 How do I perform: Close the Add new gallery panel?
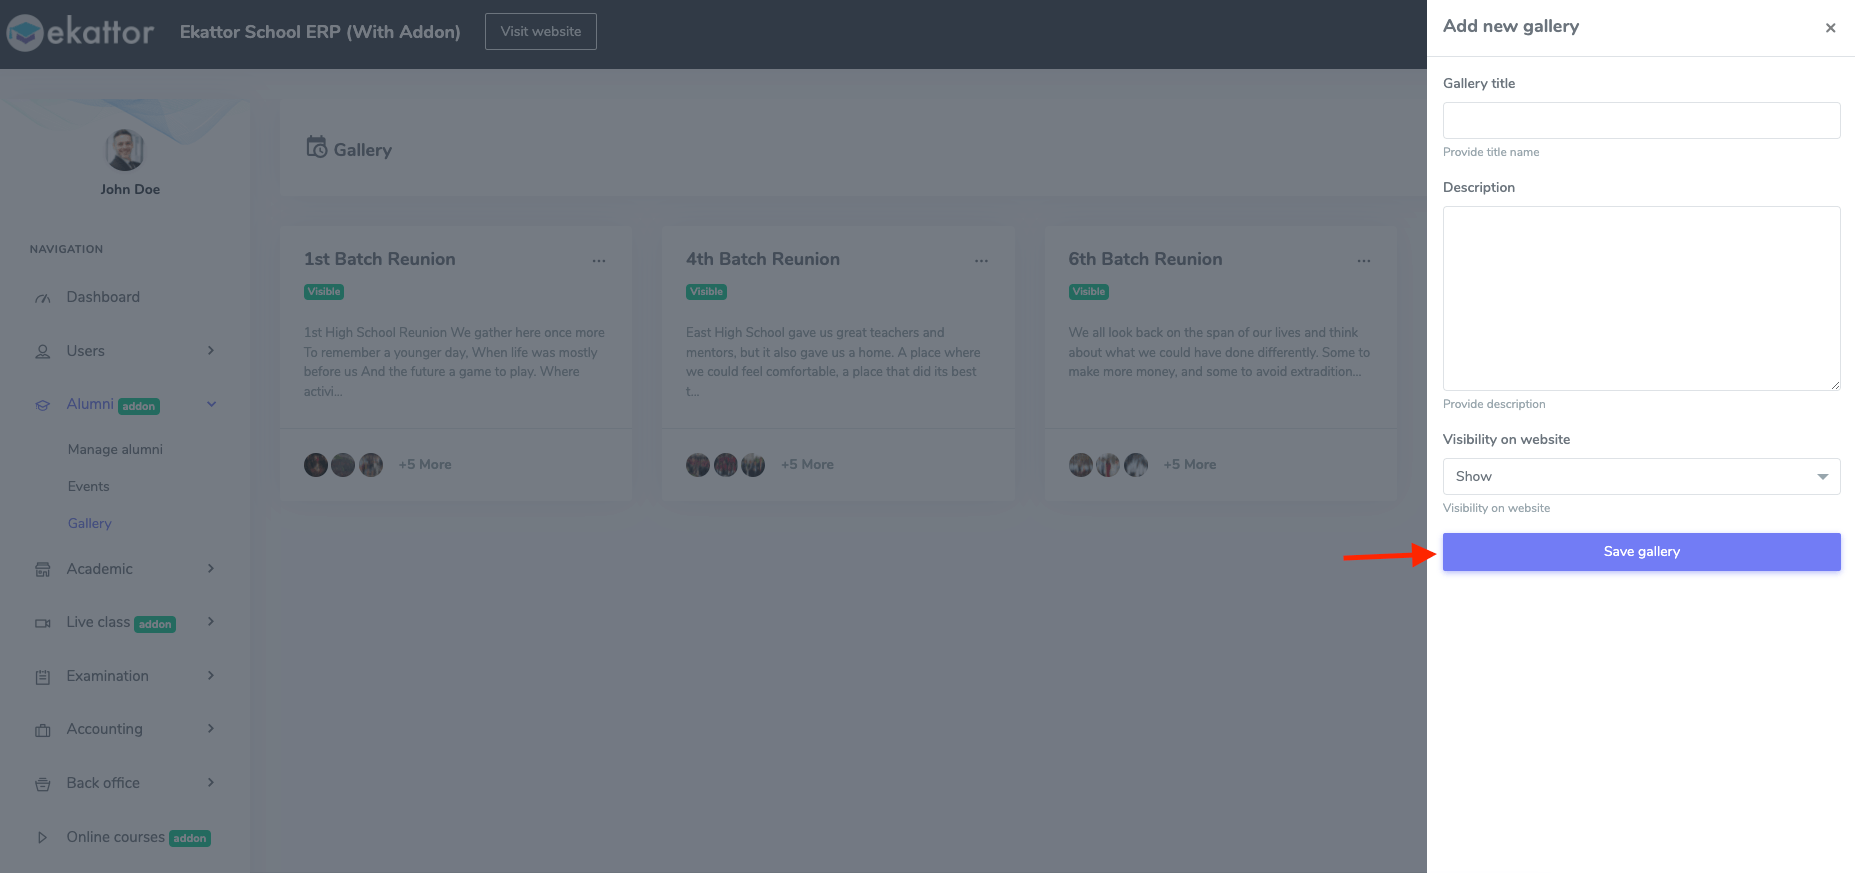point(1830,28)
